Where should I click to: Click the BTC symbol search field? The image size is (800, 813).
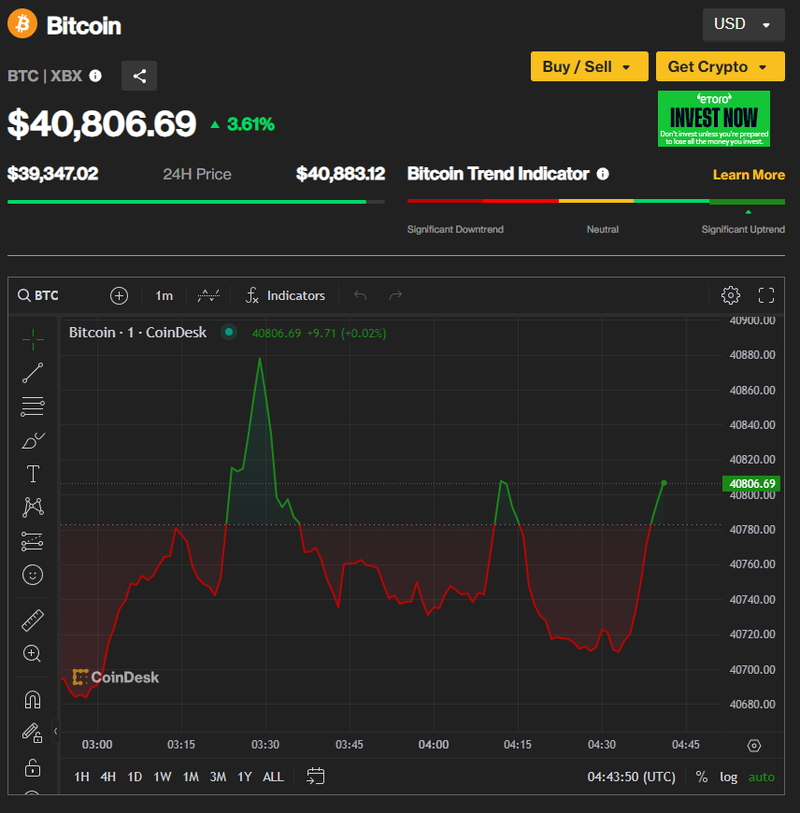[x=47, y=295]
